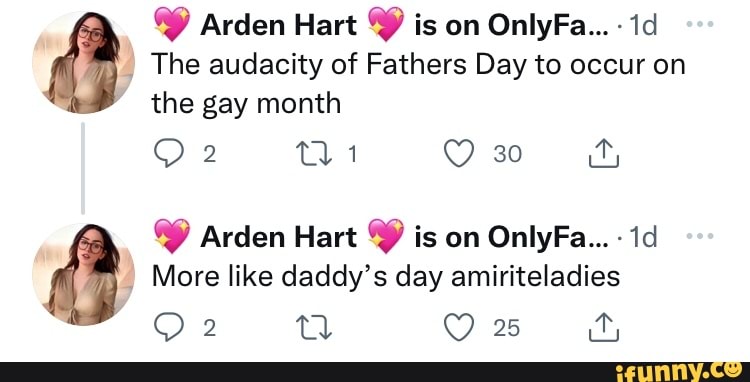Share the Fathers Day tweet
750x382 pixels.
point(604,154)
